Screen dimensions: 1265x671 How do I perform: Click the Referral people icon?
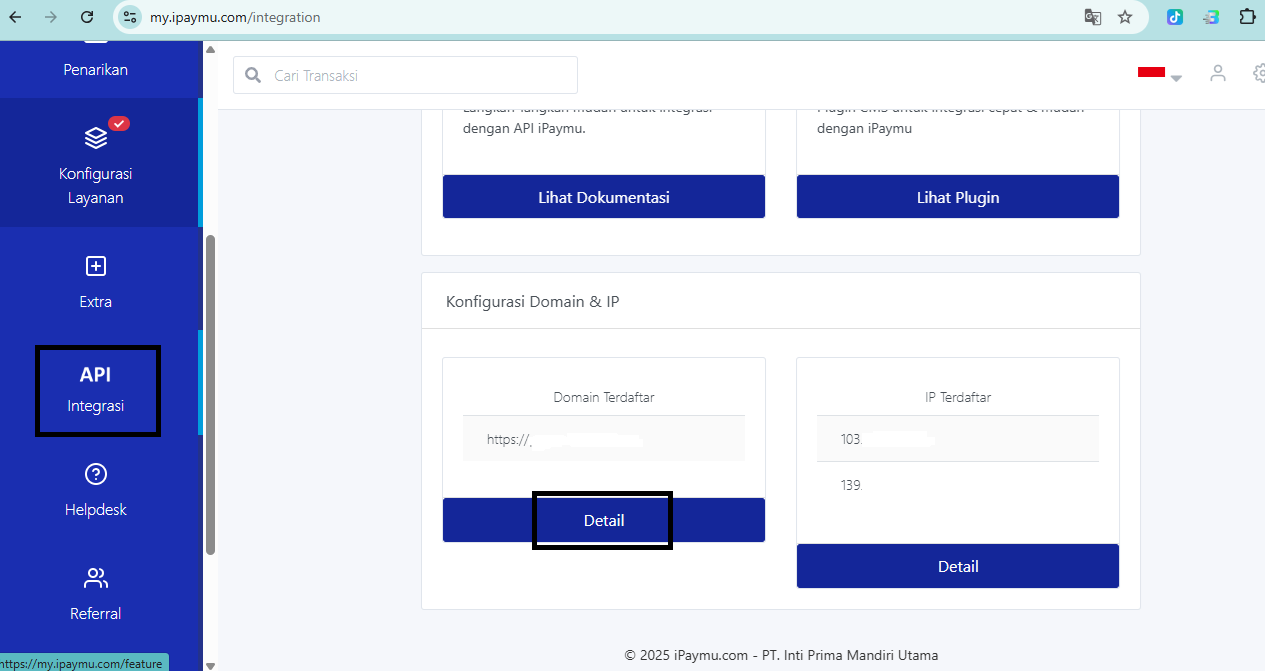click(96, 578)
